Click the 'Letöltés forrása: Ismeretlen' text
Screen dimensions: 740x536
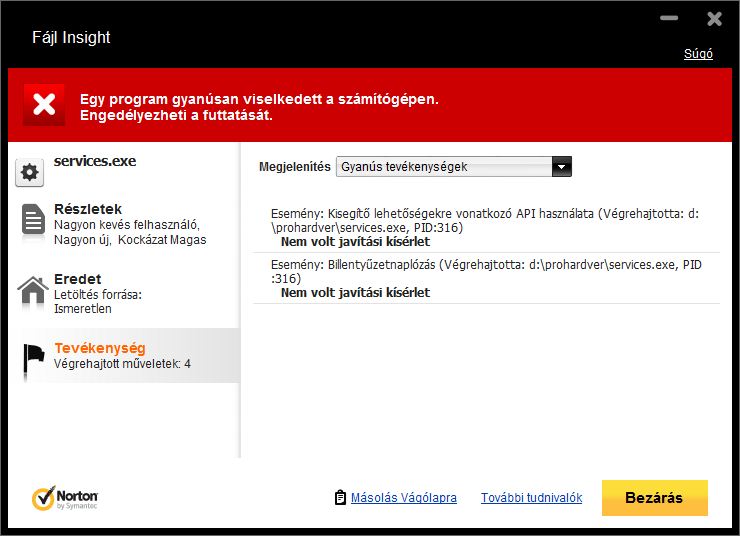click(x=98, y=302)
